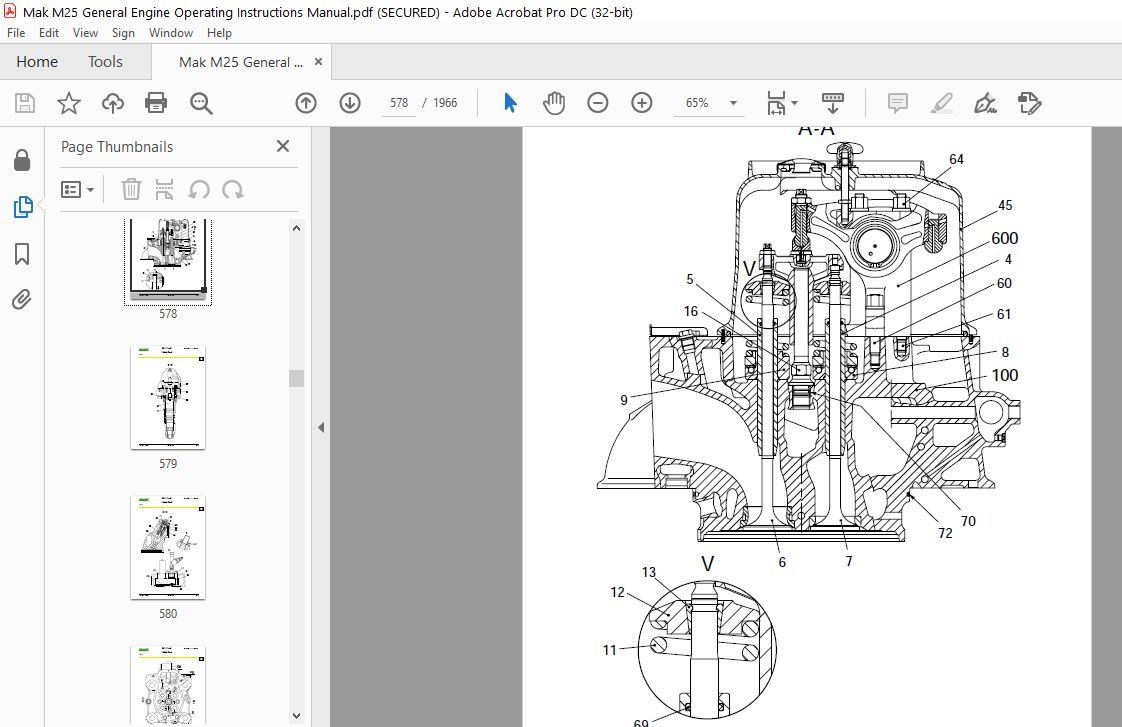Screen dimensions: 1122x727
Task: Open the Sign document pen tool
Action: coord(985,103)
